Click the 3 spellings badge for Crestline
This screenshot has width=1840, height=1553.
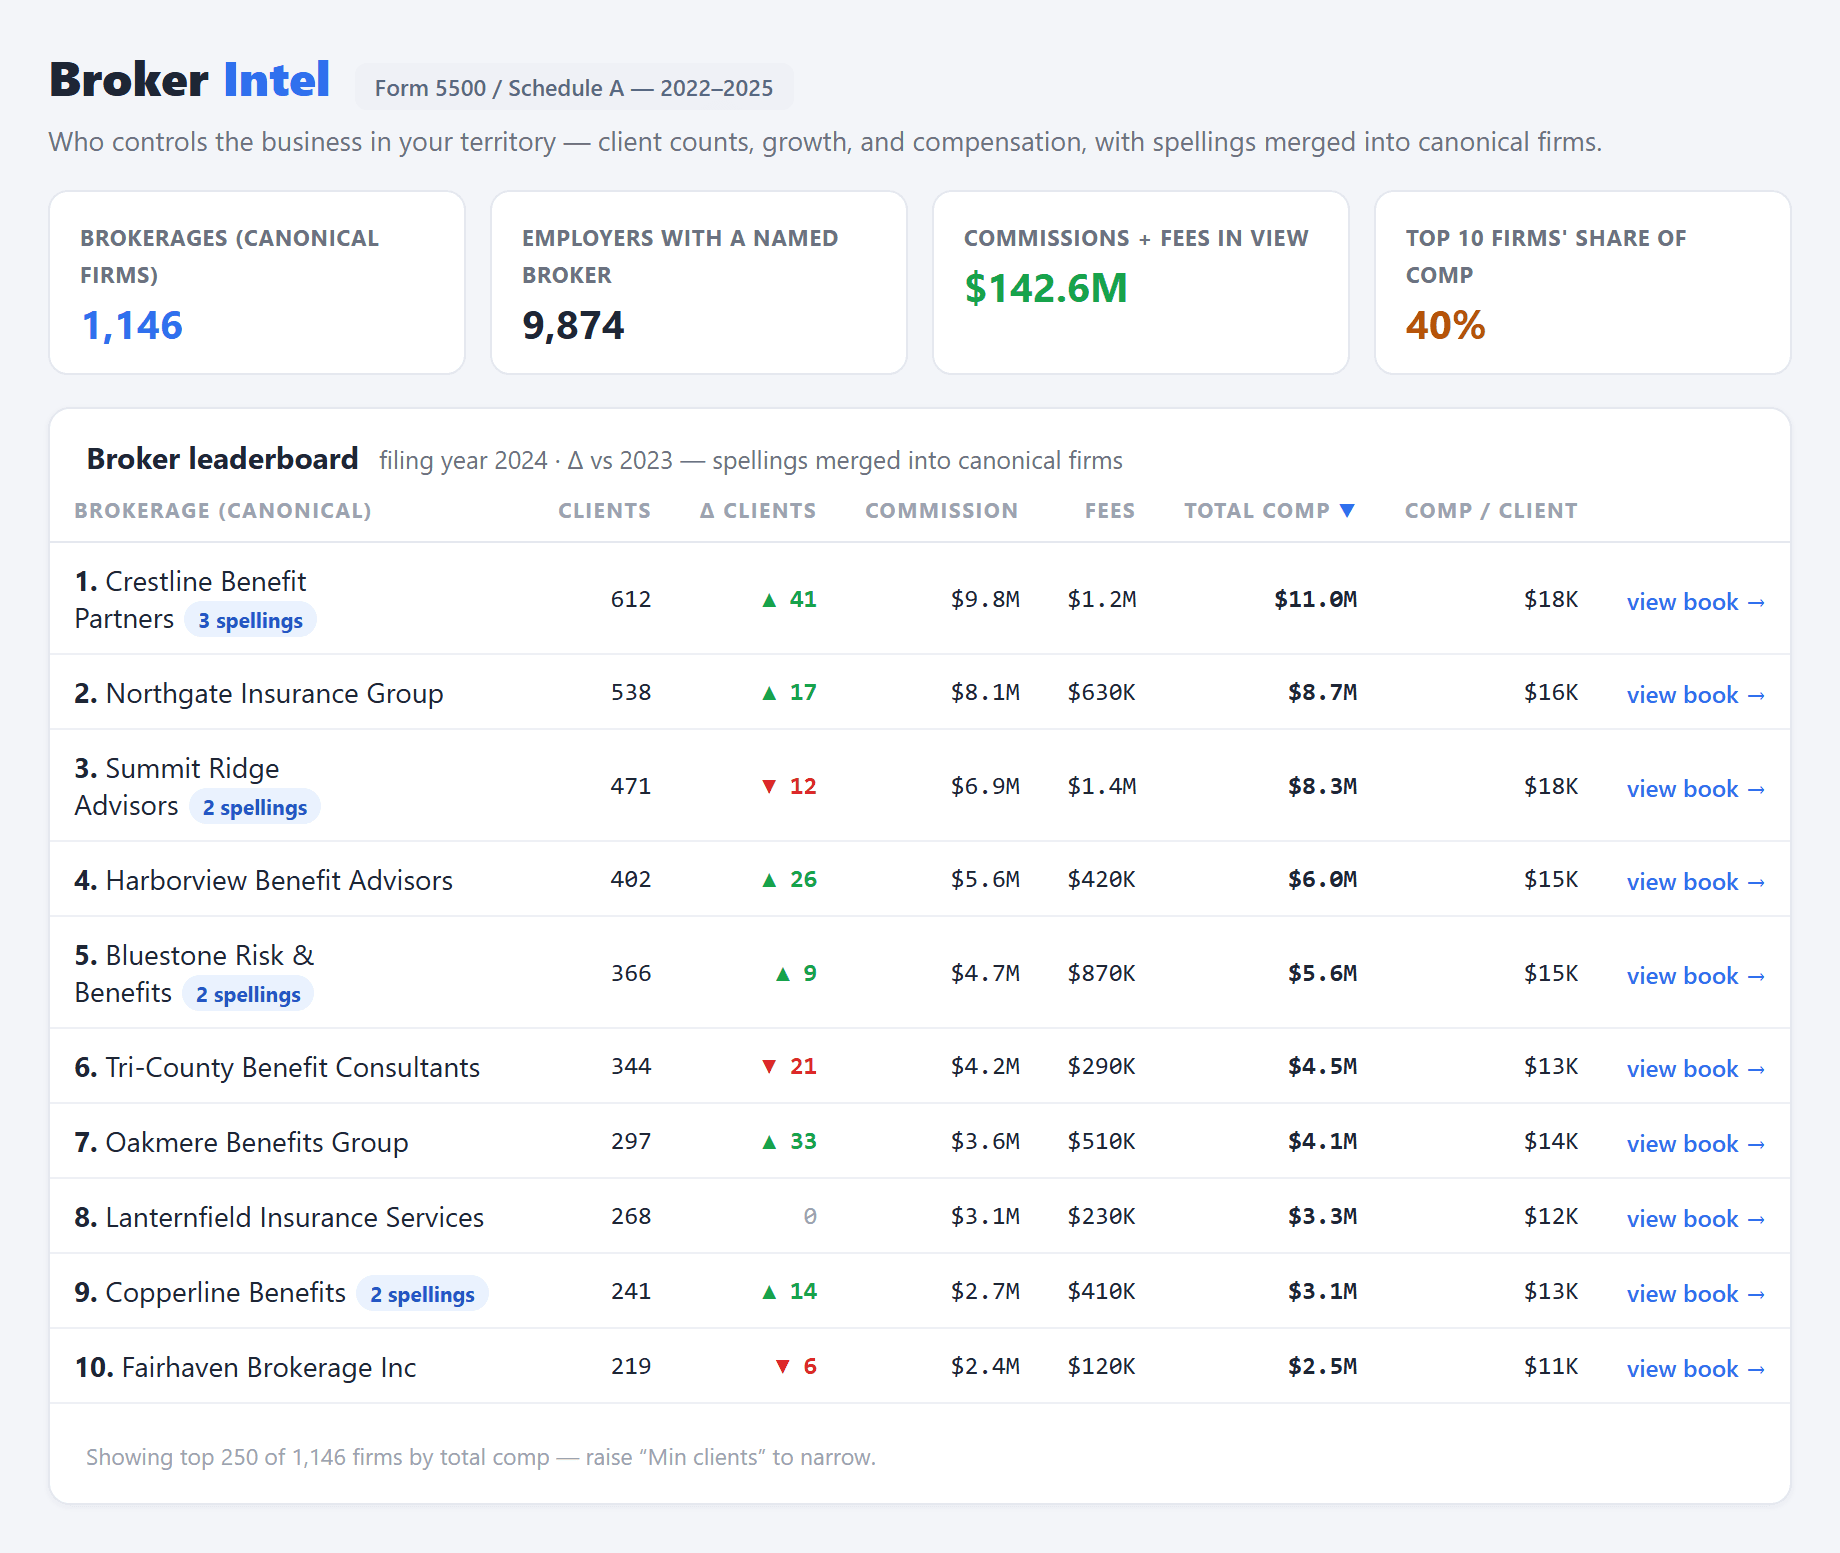coord(250,620)
